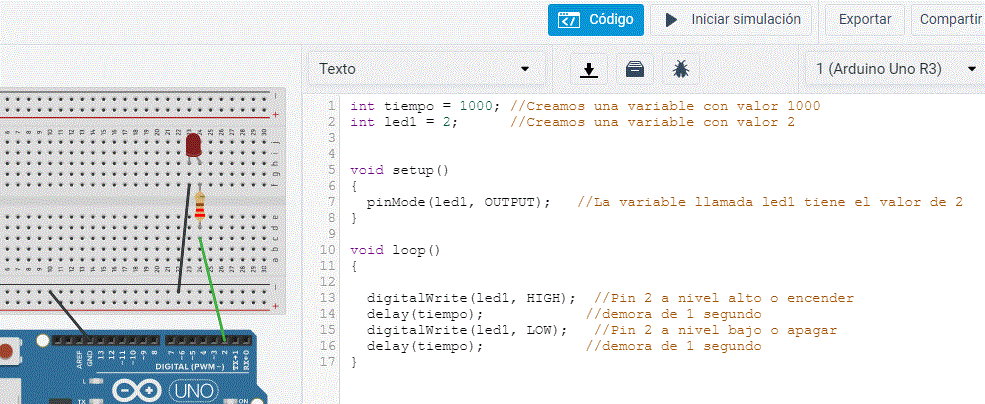This screenshot has width=985, height=404.
Task: Click the pinMode(led1, OUTPUT) code line
Action: pyautogui.click(x=458, y=201)
